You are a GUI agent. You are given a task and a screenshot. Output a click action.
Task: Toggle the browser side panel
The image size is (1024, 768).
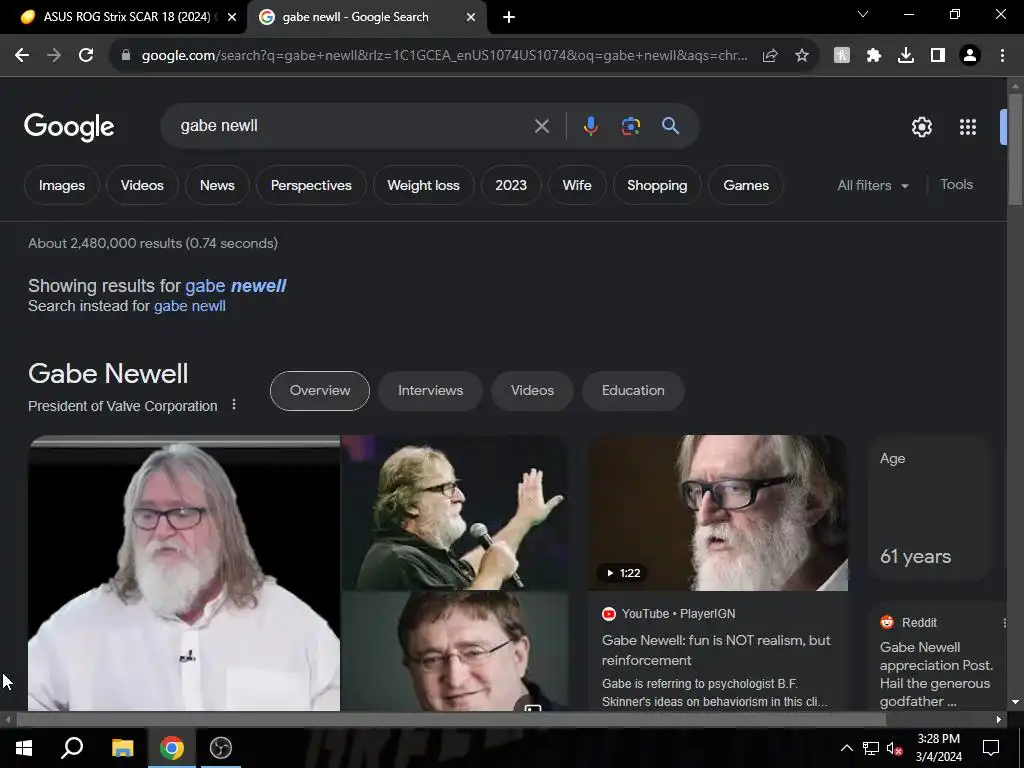938,56
